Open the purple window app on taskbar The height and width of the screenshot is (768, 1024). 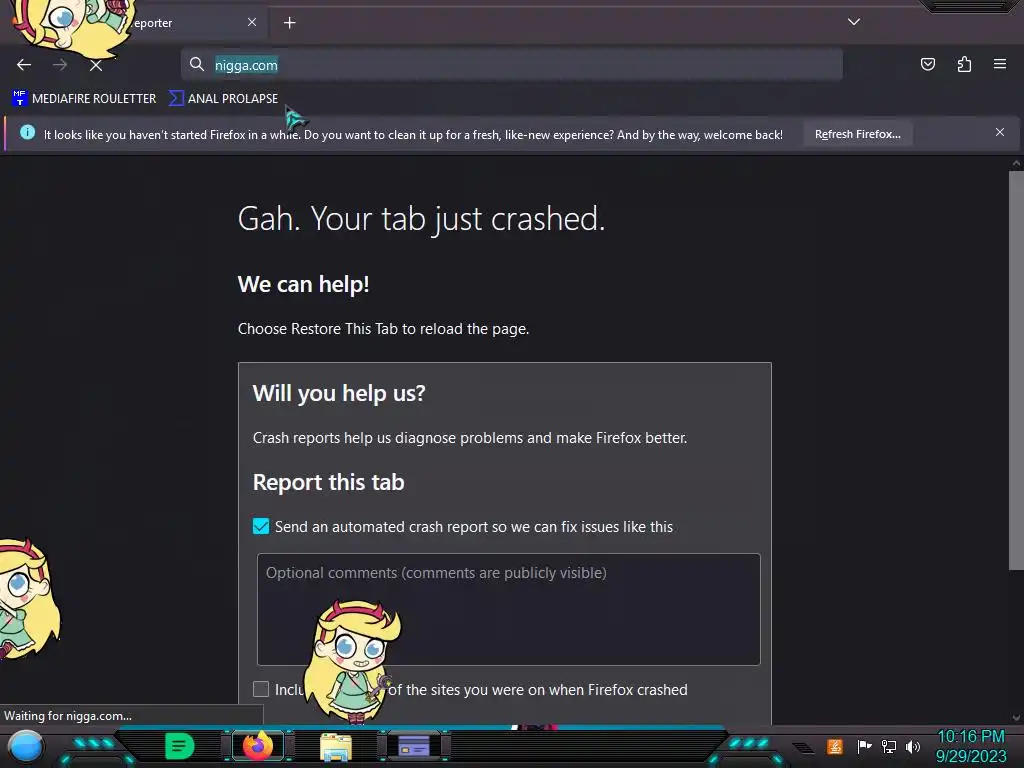(414, 746)
